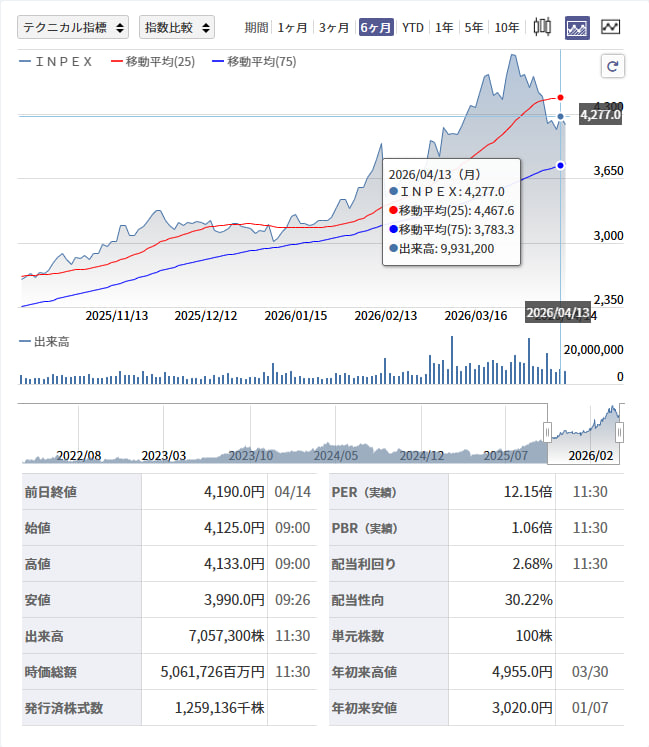649x747 pixels.
Task: Click the 安値 value 3,990.0円
Action: [234, 600]
